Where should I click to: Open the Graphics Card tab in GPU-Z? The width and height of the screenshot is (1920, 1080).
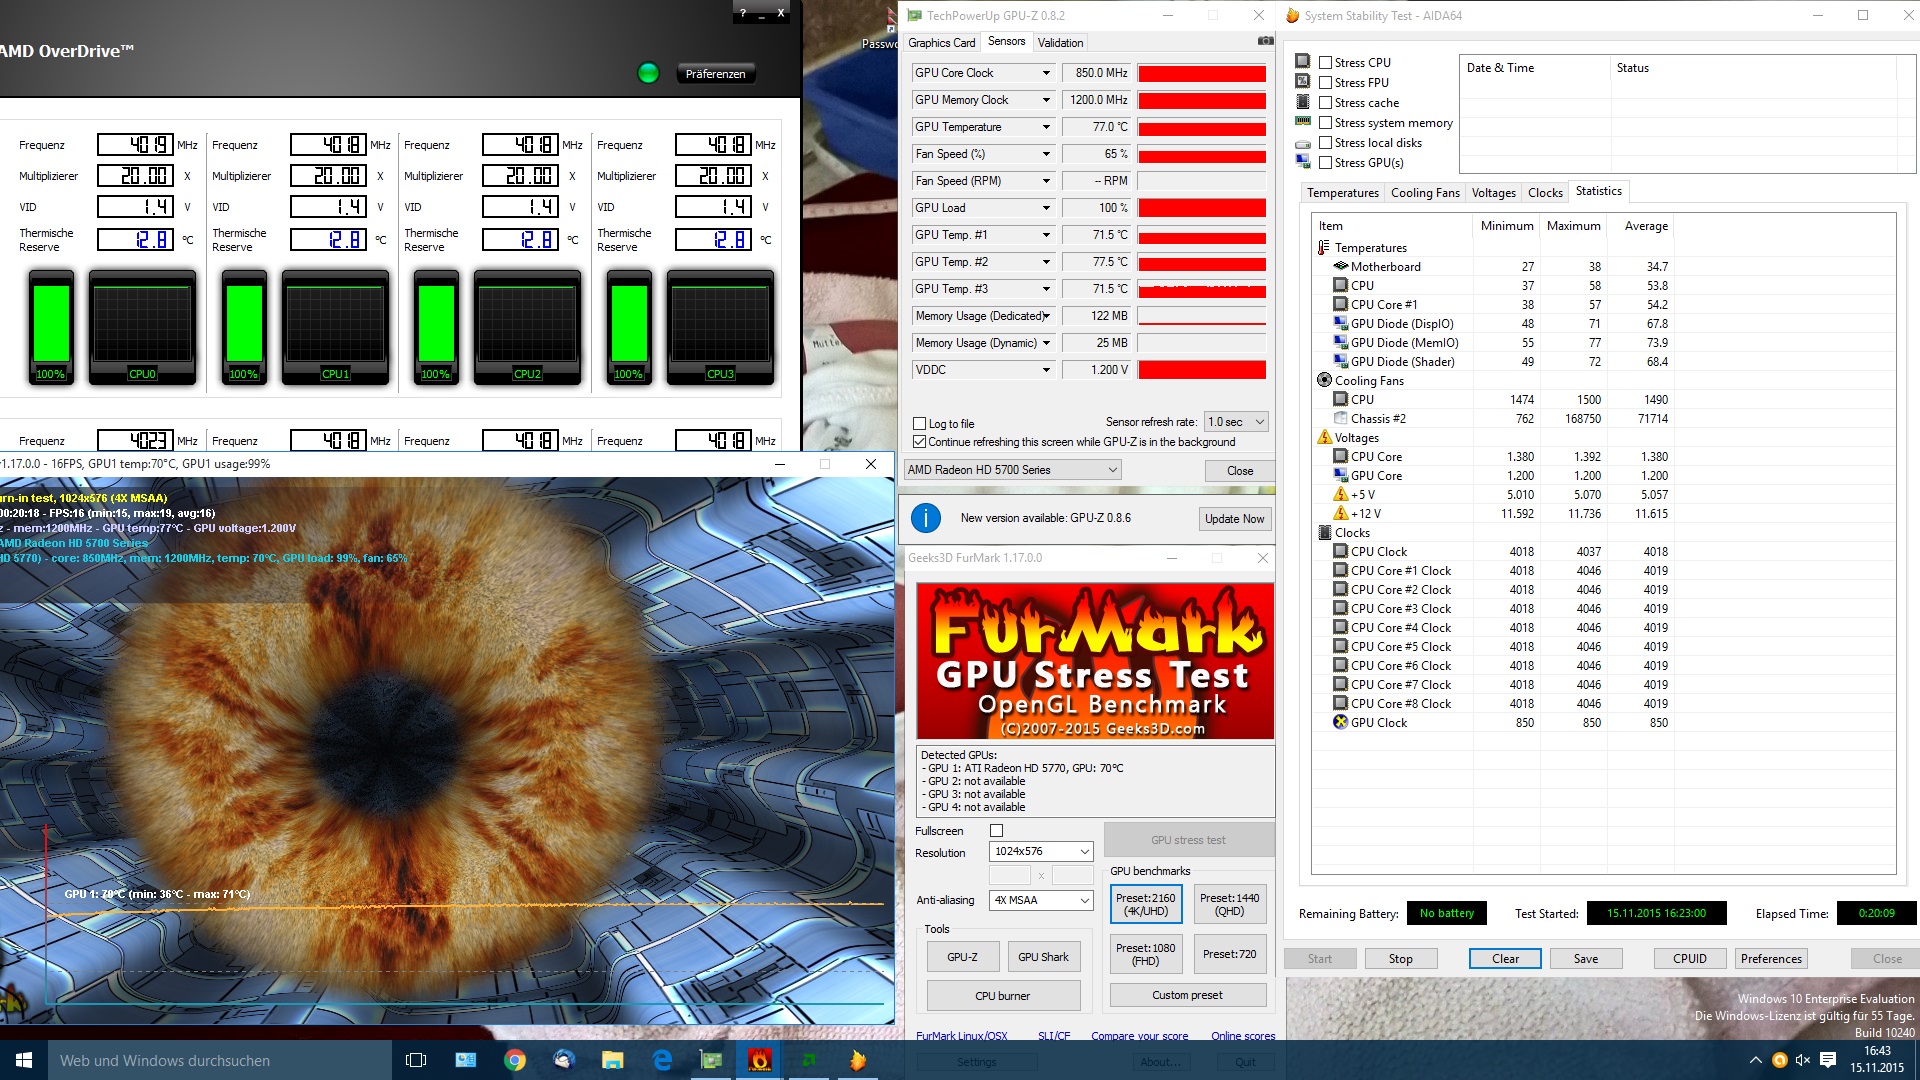pyautogui.click(x=941, y=43)
